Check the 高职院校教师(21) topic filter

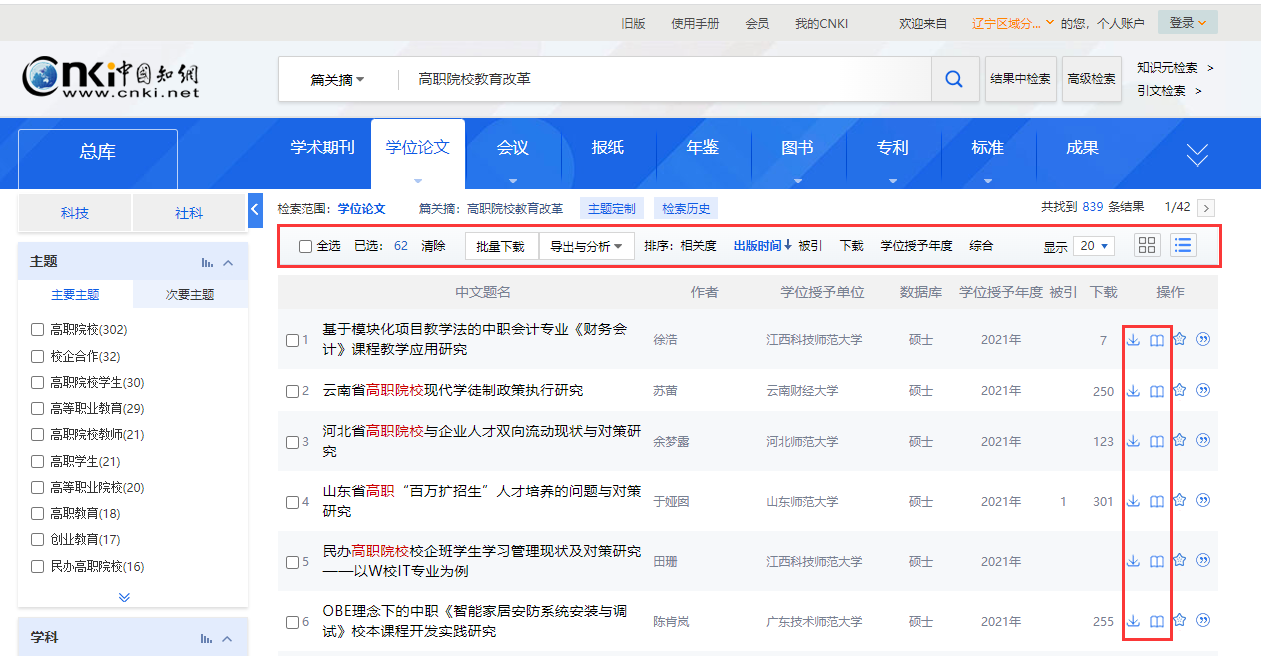point(37,434)
